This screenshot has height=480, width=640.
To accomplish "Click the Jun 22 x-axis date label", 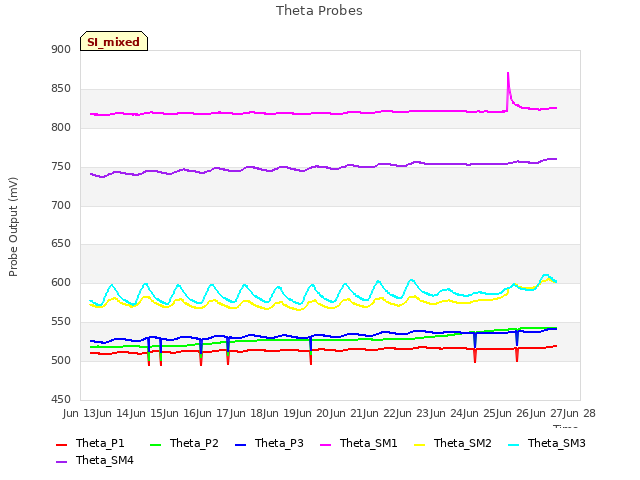I will pyautogui.click(x=381, y=413).
